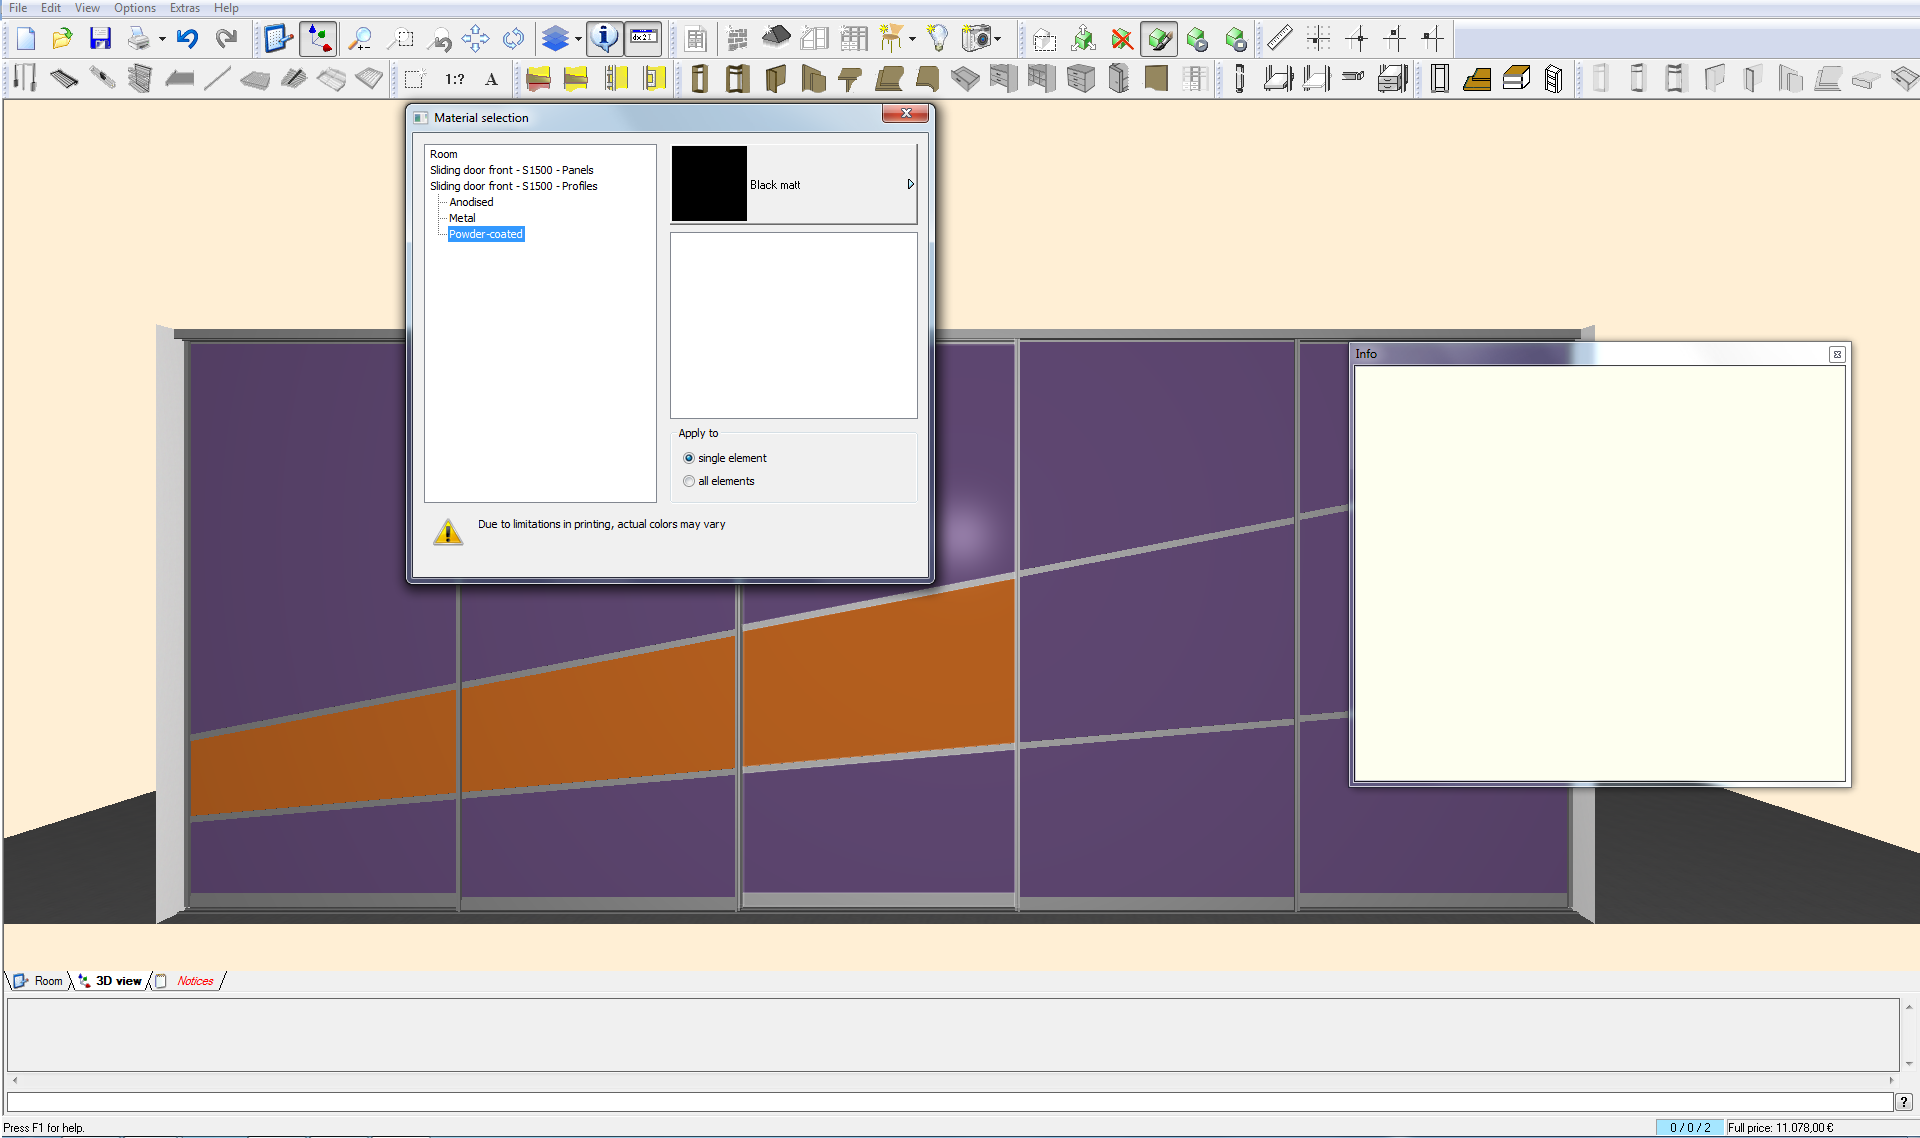Toggle the paint material cube tool
The height and width of the screenshot is (1138, 1920).
1159,39
